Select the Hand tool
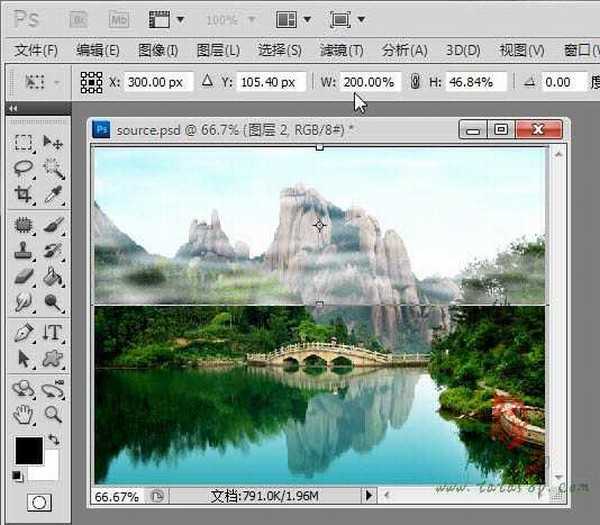The height and width of the screenshot is (525, 600). [24, 413]
